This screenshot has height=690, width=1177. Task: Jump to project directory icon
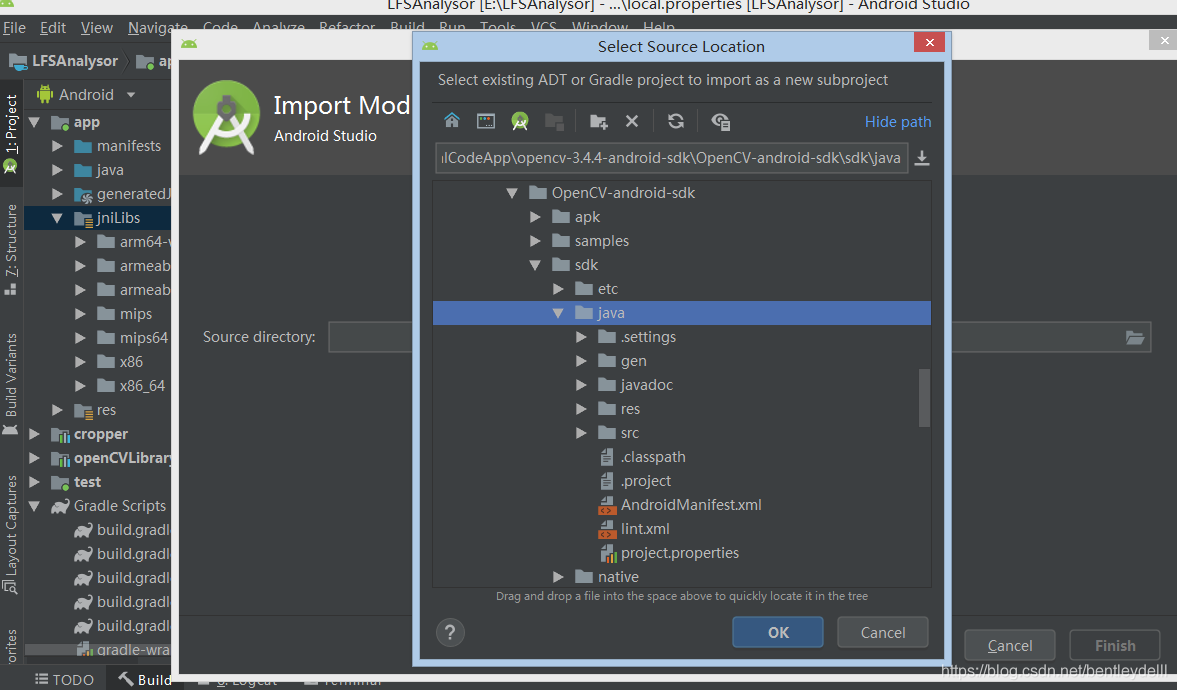point(519,121)
